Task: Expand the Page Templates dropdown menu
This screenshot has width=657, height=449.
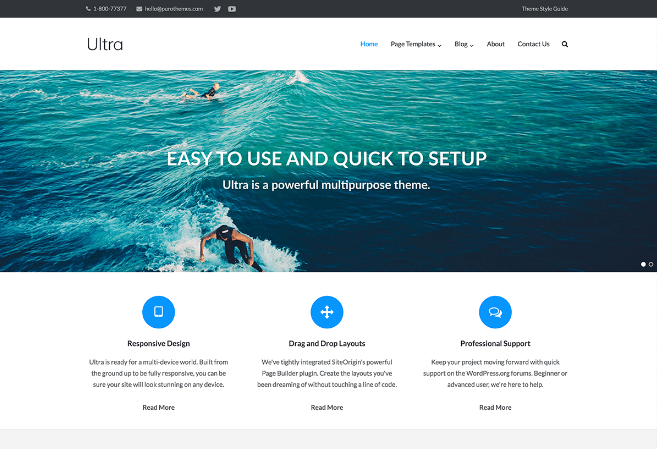Action: coord(415,44)
